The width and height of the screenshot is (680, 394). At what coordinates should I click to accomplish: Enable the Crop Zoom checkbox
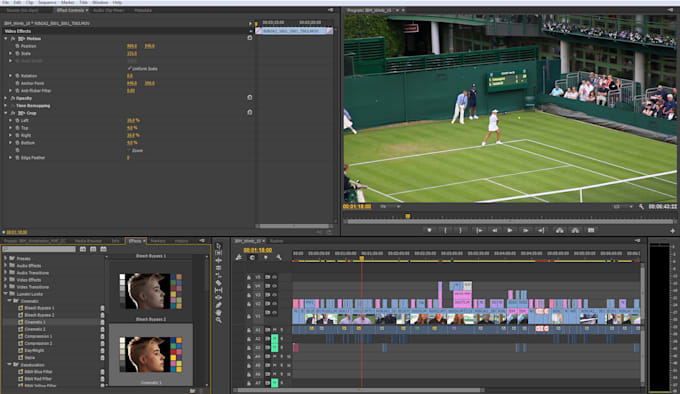pos(130,150)
